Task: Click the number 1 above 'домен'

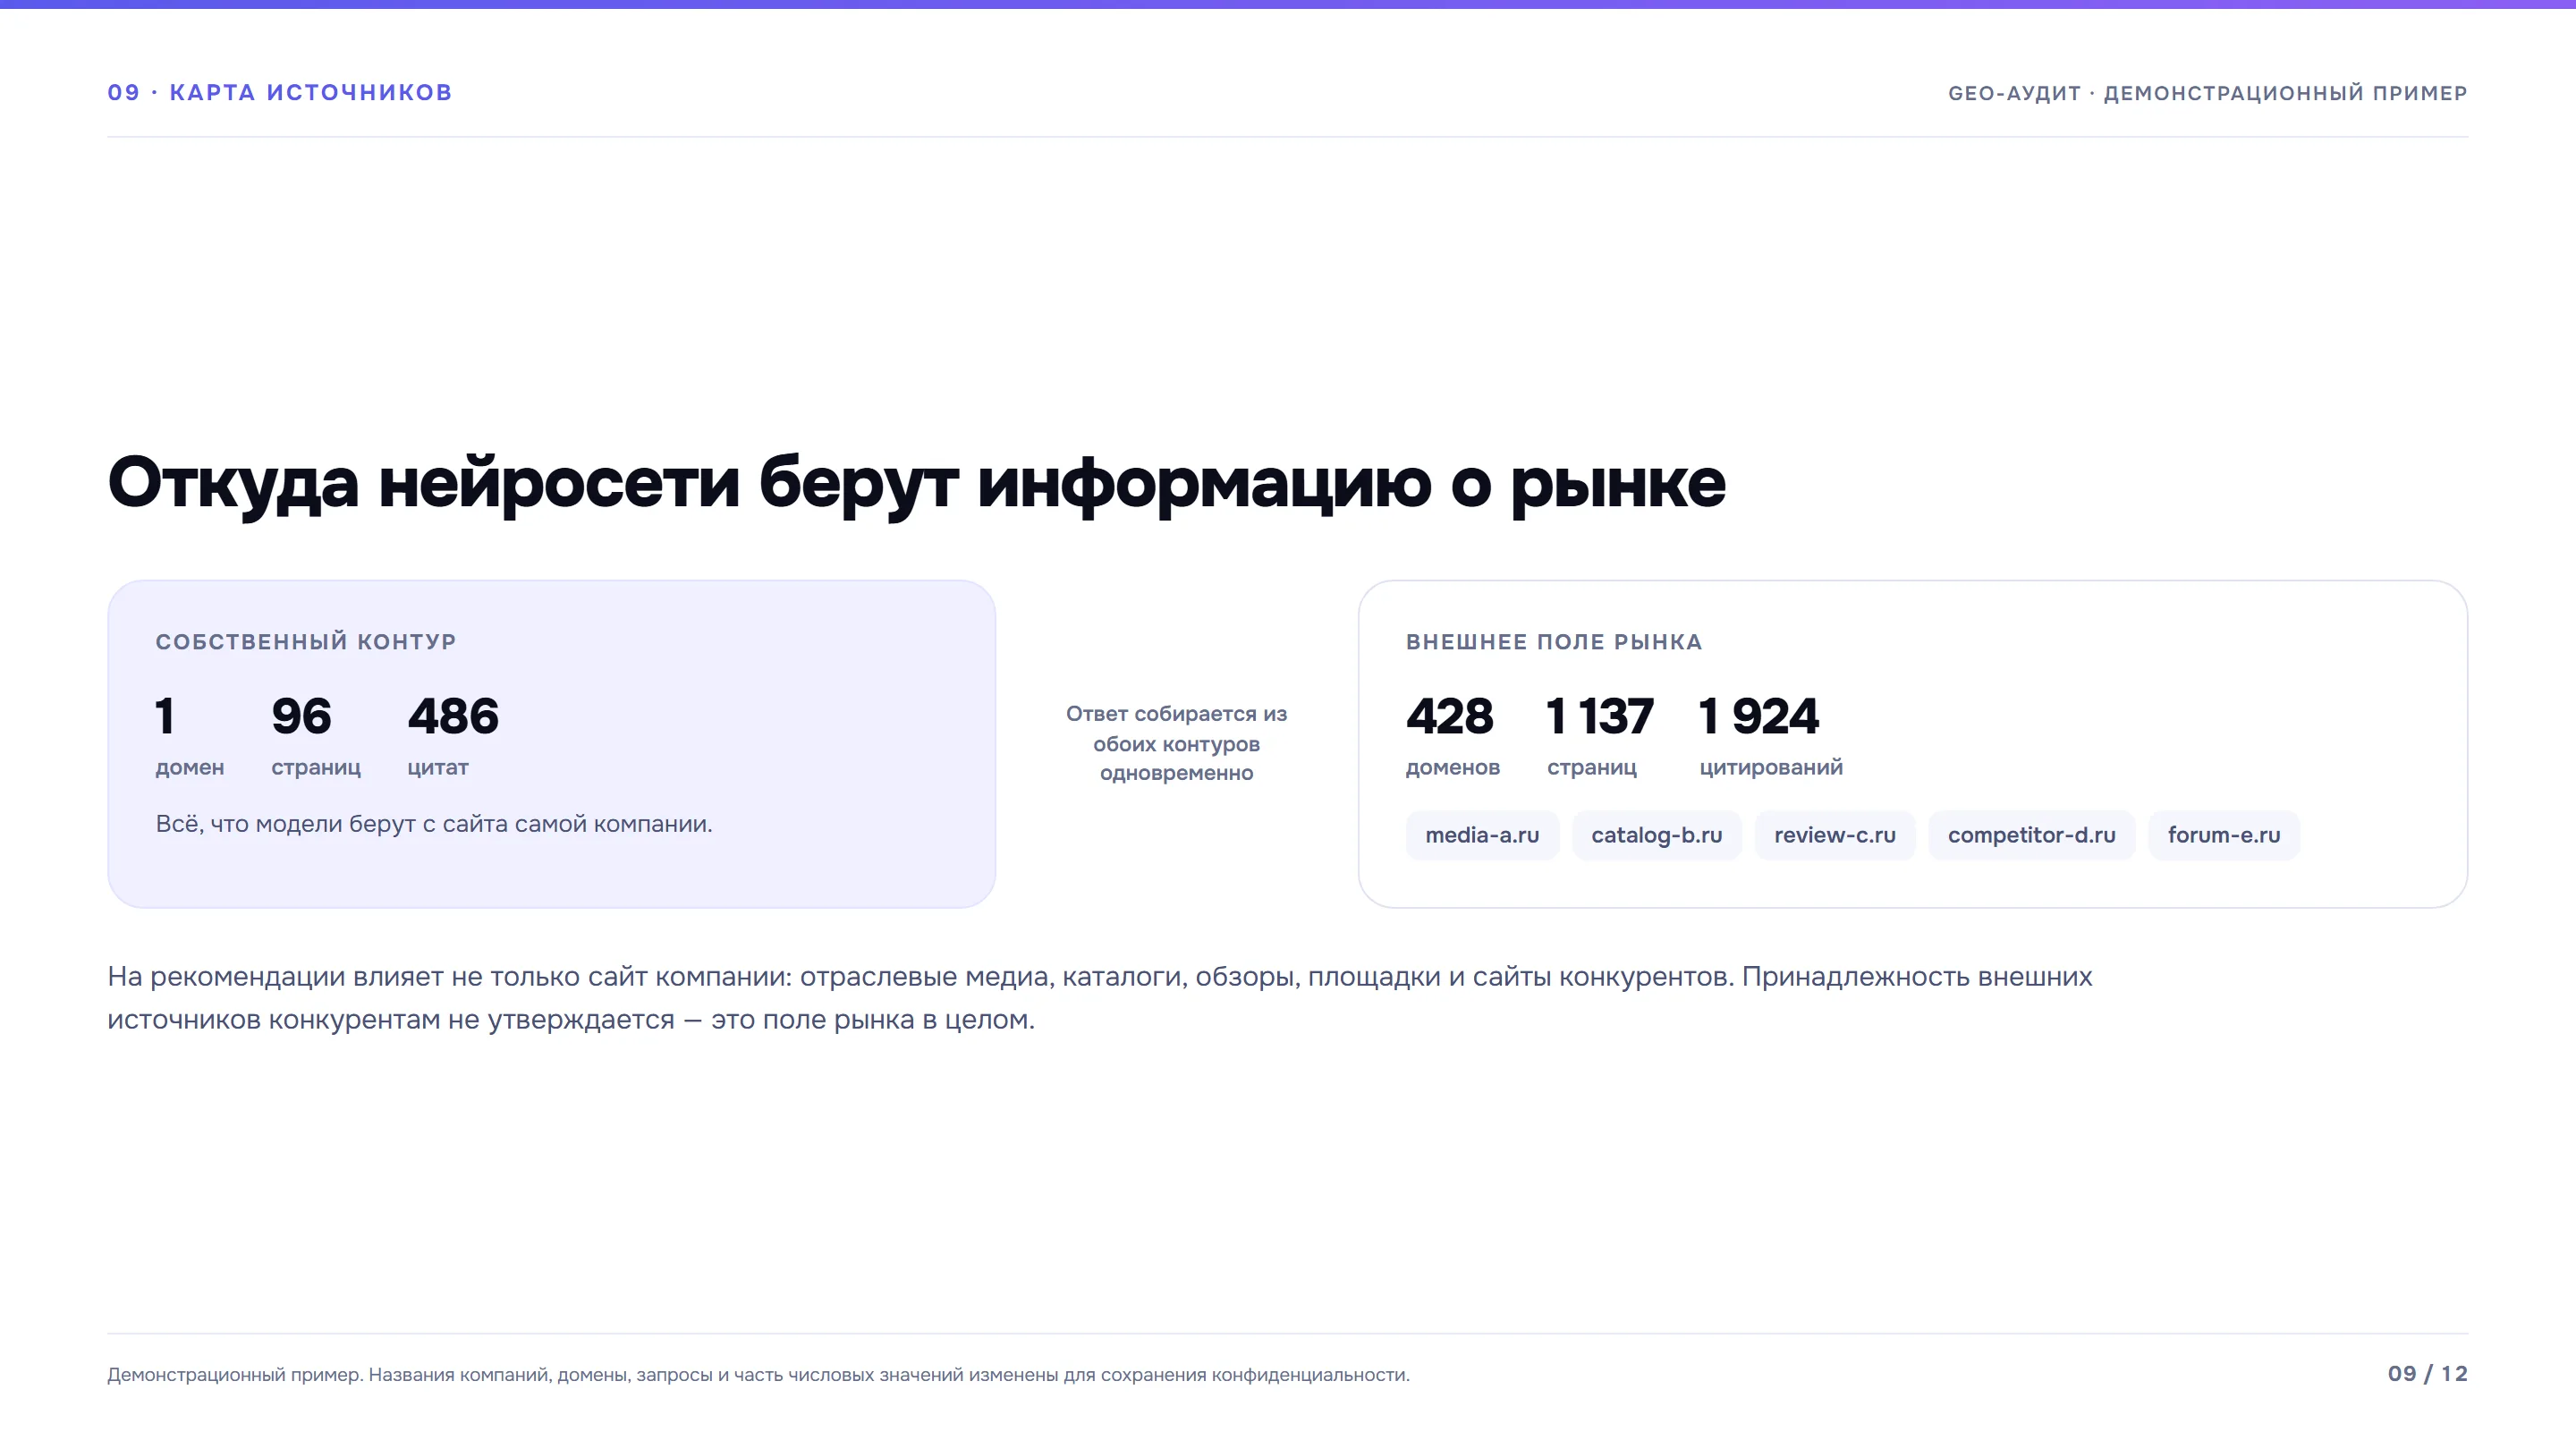Action: pos(165,716)
